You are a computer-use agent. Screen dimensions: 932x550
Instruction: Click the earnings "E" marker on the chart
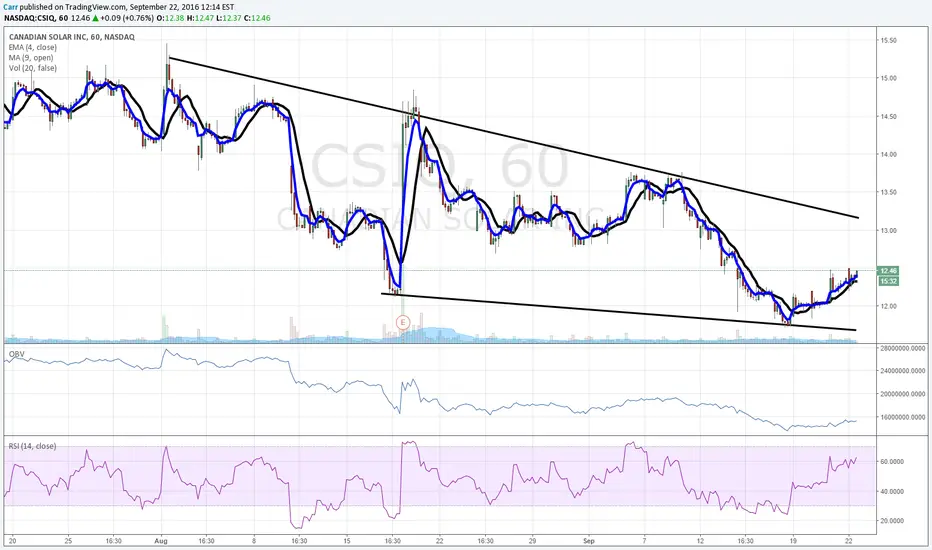coord(402,323)
